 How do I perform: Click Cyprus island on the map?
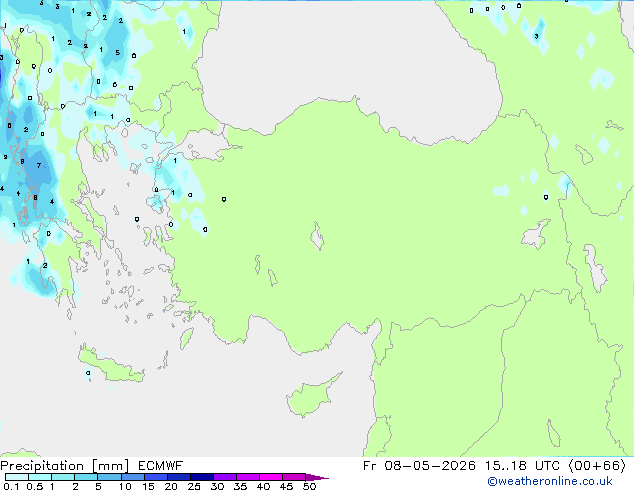coord(312,396)
